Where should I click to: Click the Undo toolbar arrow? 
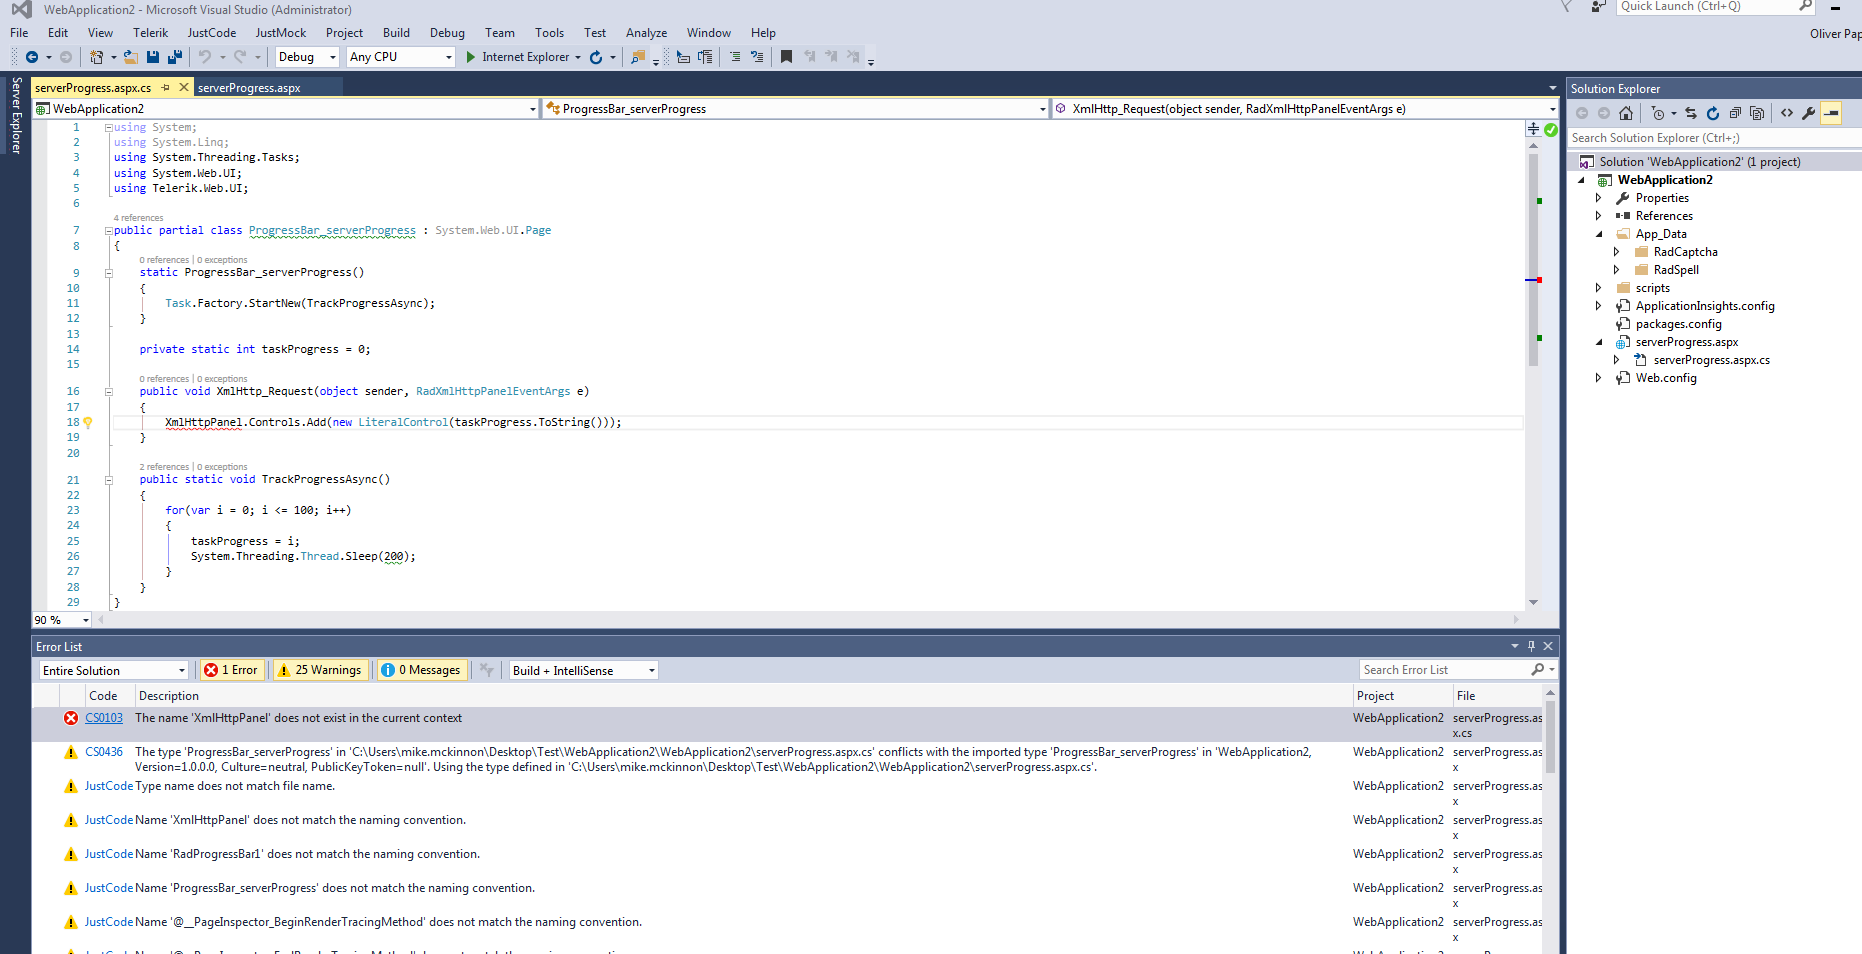point(205,57)
